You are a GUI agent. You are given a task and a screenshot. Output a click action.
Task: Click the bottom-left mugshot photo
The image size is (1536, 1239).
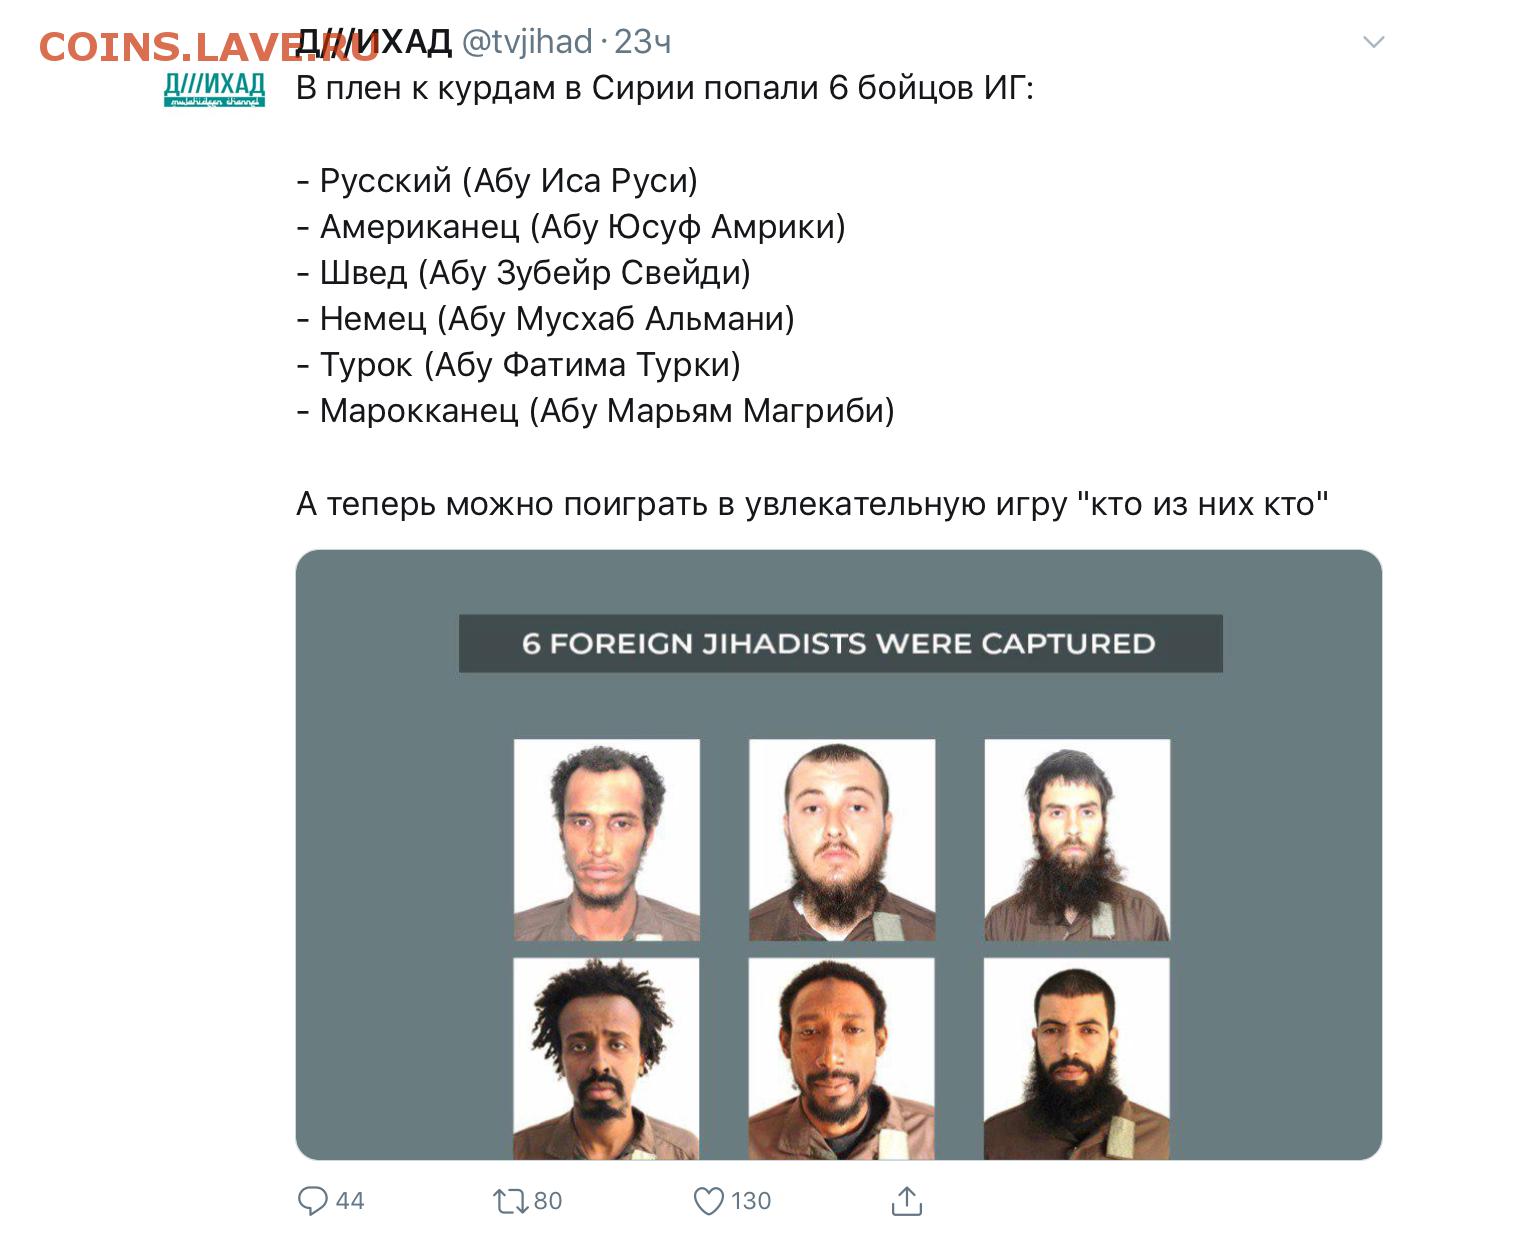coord(606,1058)
